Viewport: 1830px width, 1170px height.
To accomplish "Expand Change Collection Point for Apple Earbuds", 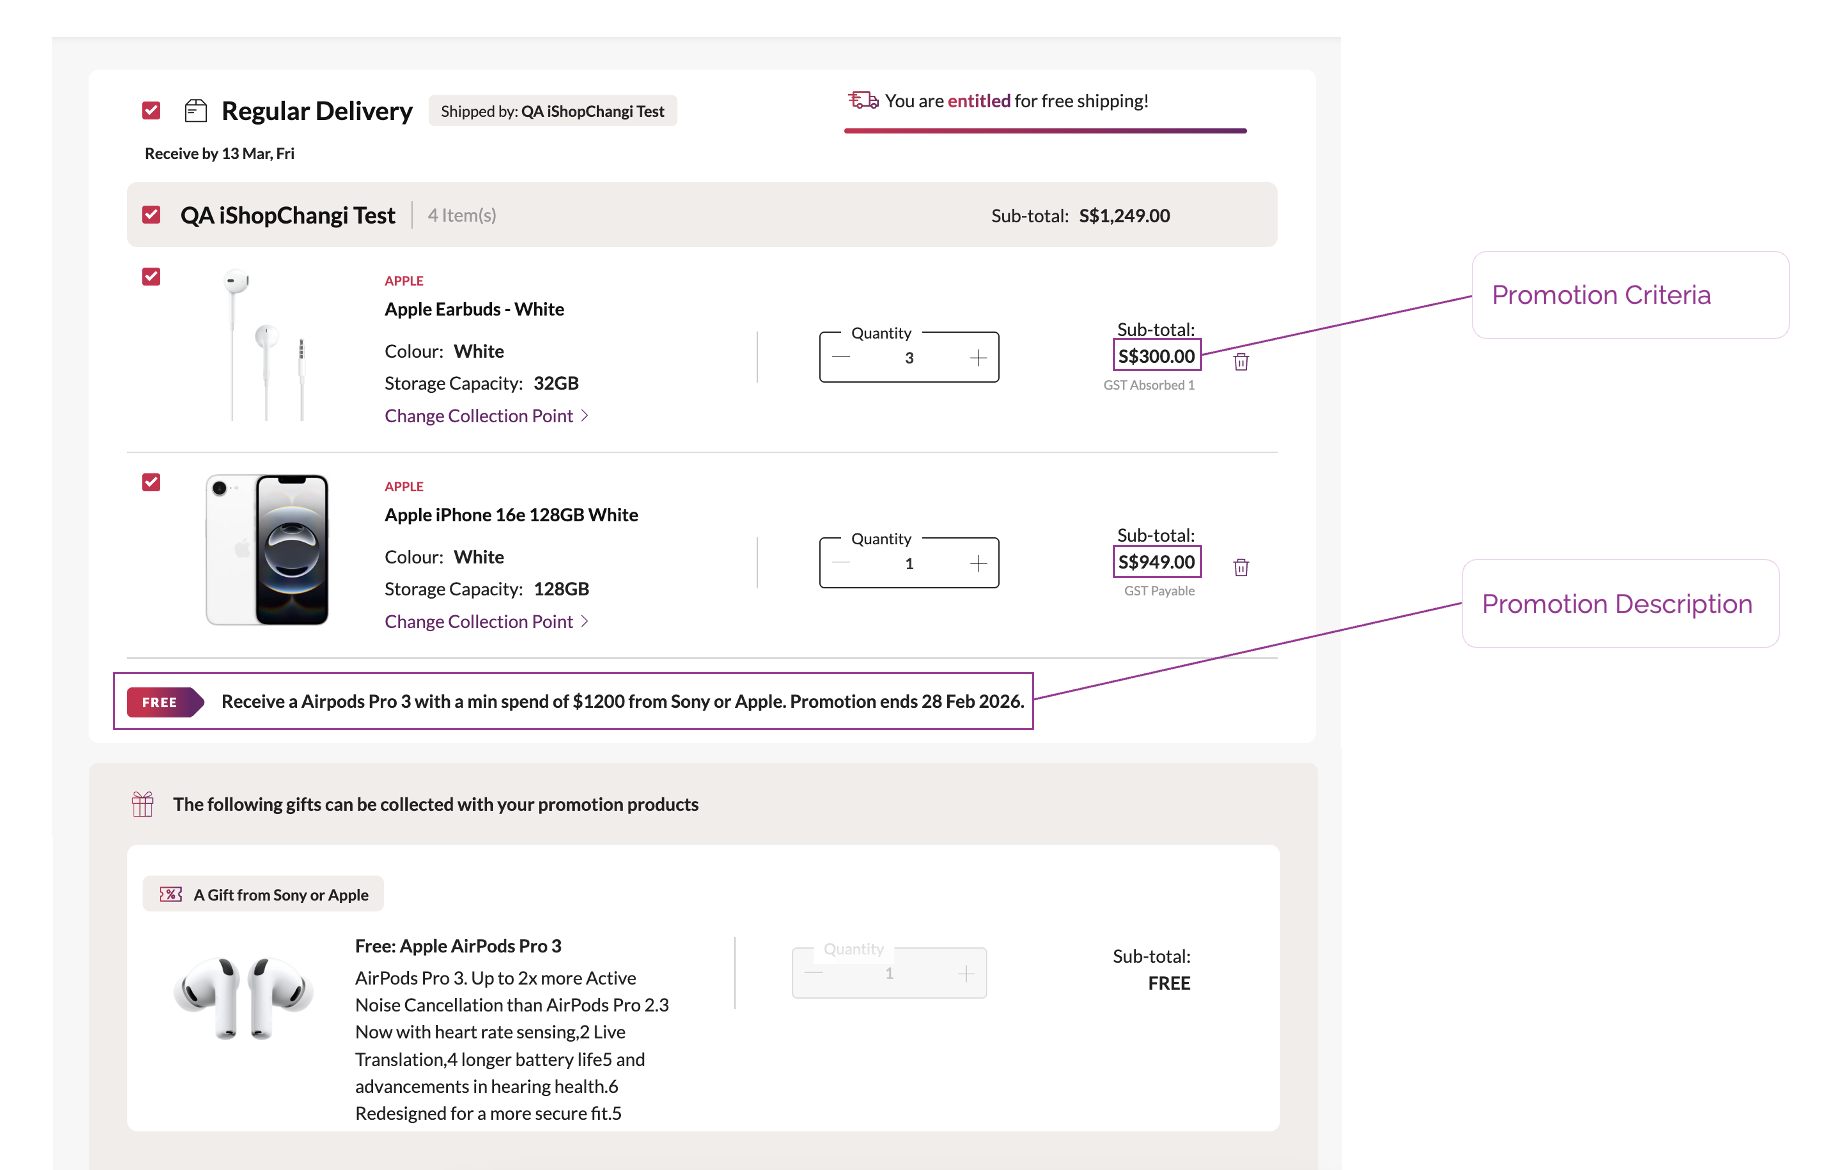I will [x=486, y=416].
